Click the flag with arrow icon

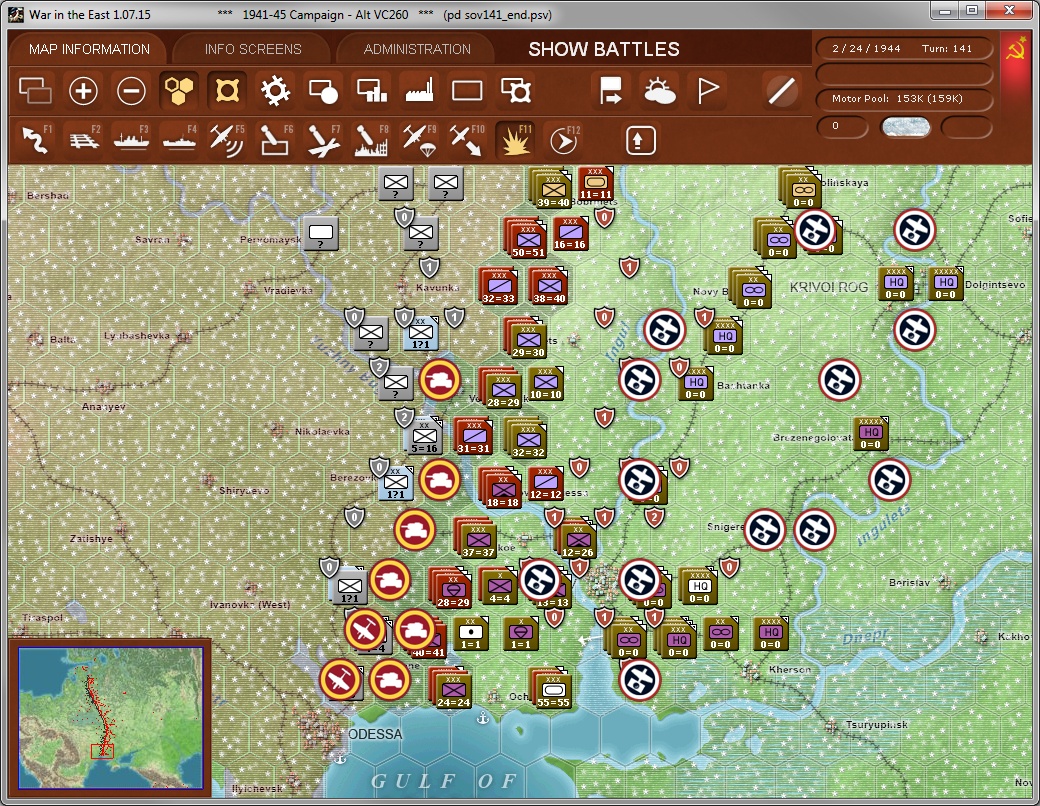pyautogui.click(x=610, y=91)
